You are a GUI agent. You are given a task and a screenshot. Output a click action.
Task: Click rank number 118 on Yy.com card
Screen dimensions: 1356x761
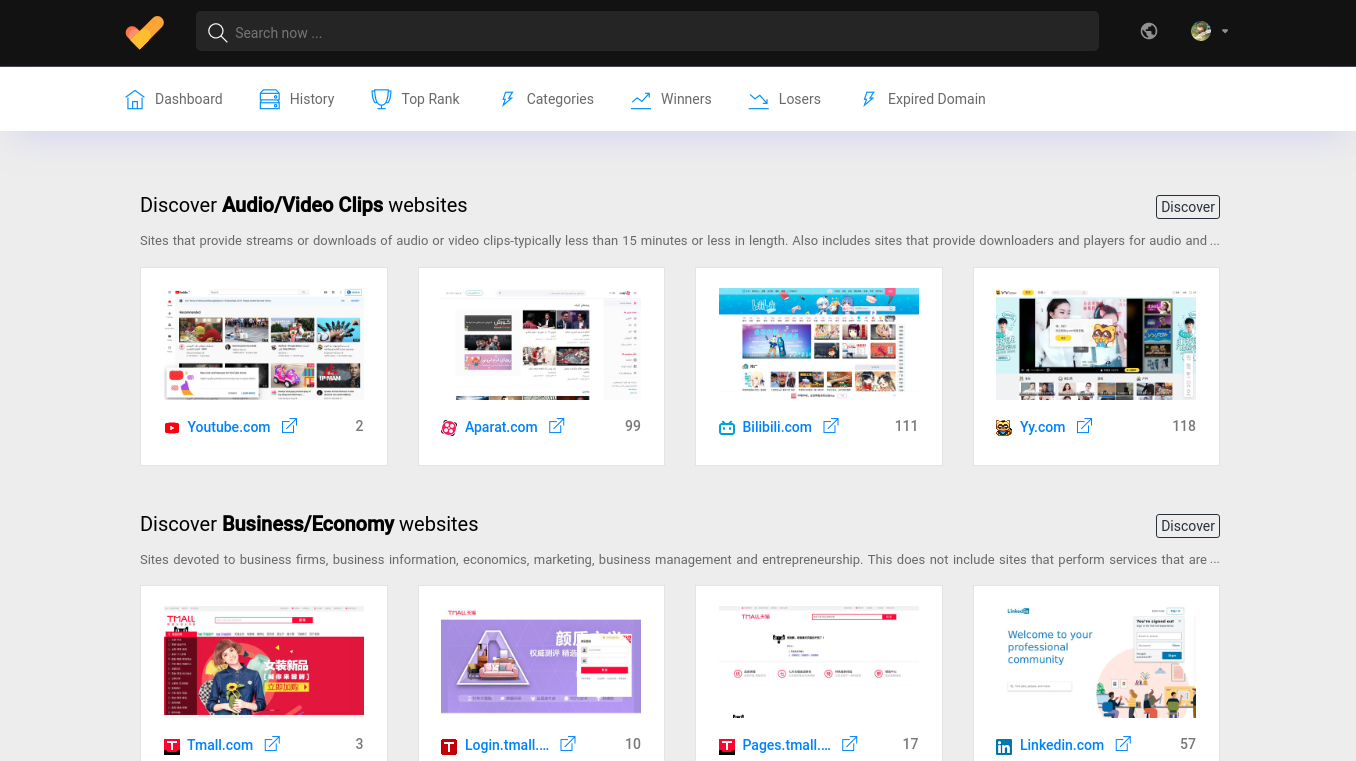click(x=1184, y=426)
